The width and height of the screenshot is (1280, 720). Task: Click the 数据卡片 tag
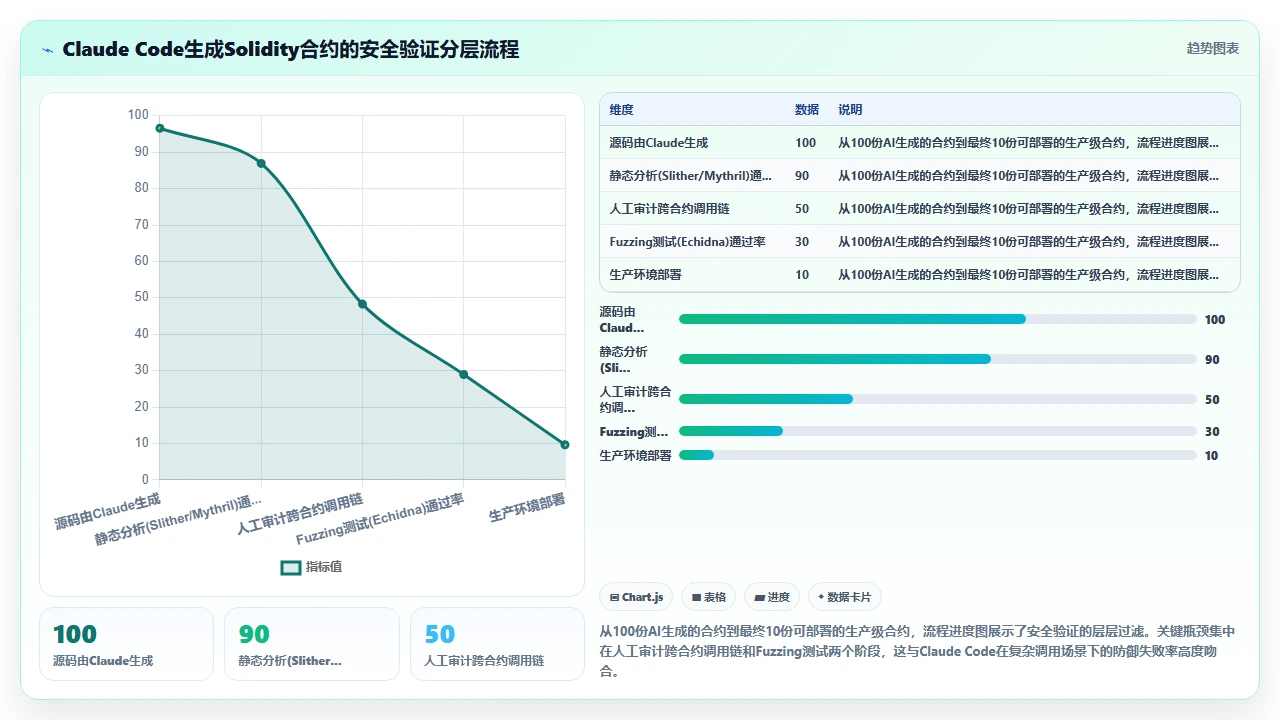pyautogui.click(x=845, y=597)
